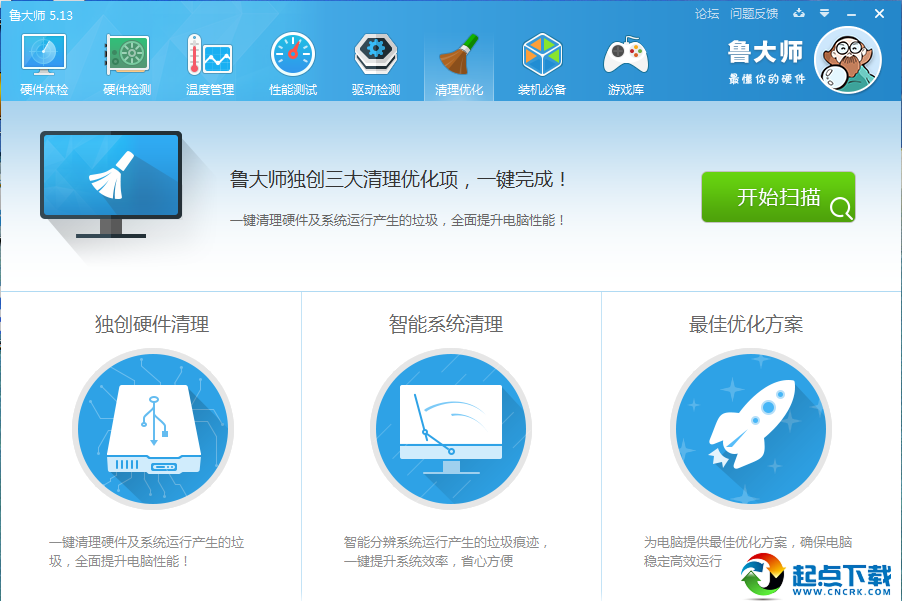Open the 性能测试 performance test section
This screenshot has width=902, height=601.
click(293, 64)
